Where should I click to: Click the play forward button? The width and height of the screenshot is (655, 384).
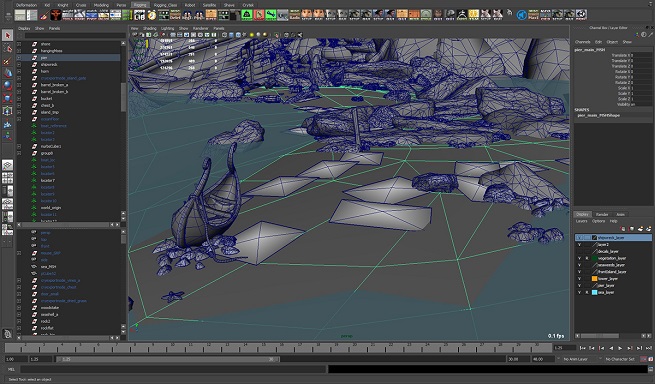[x=620, y=348]
